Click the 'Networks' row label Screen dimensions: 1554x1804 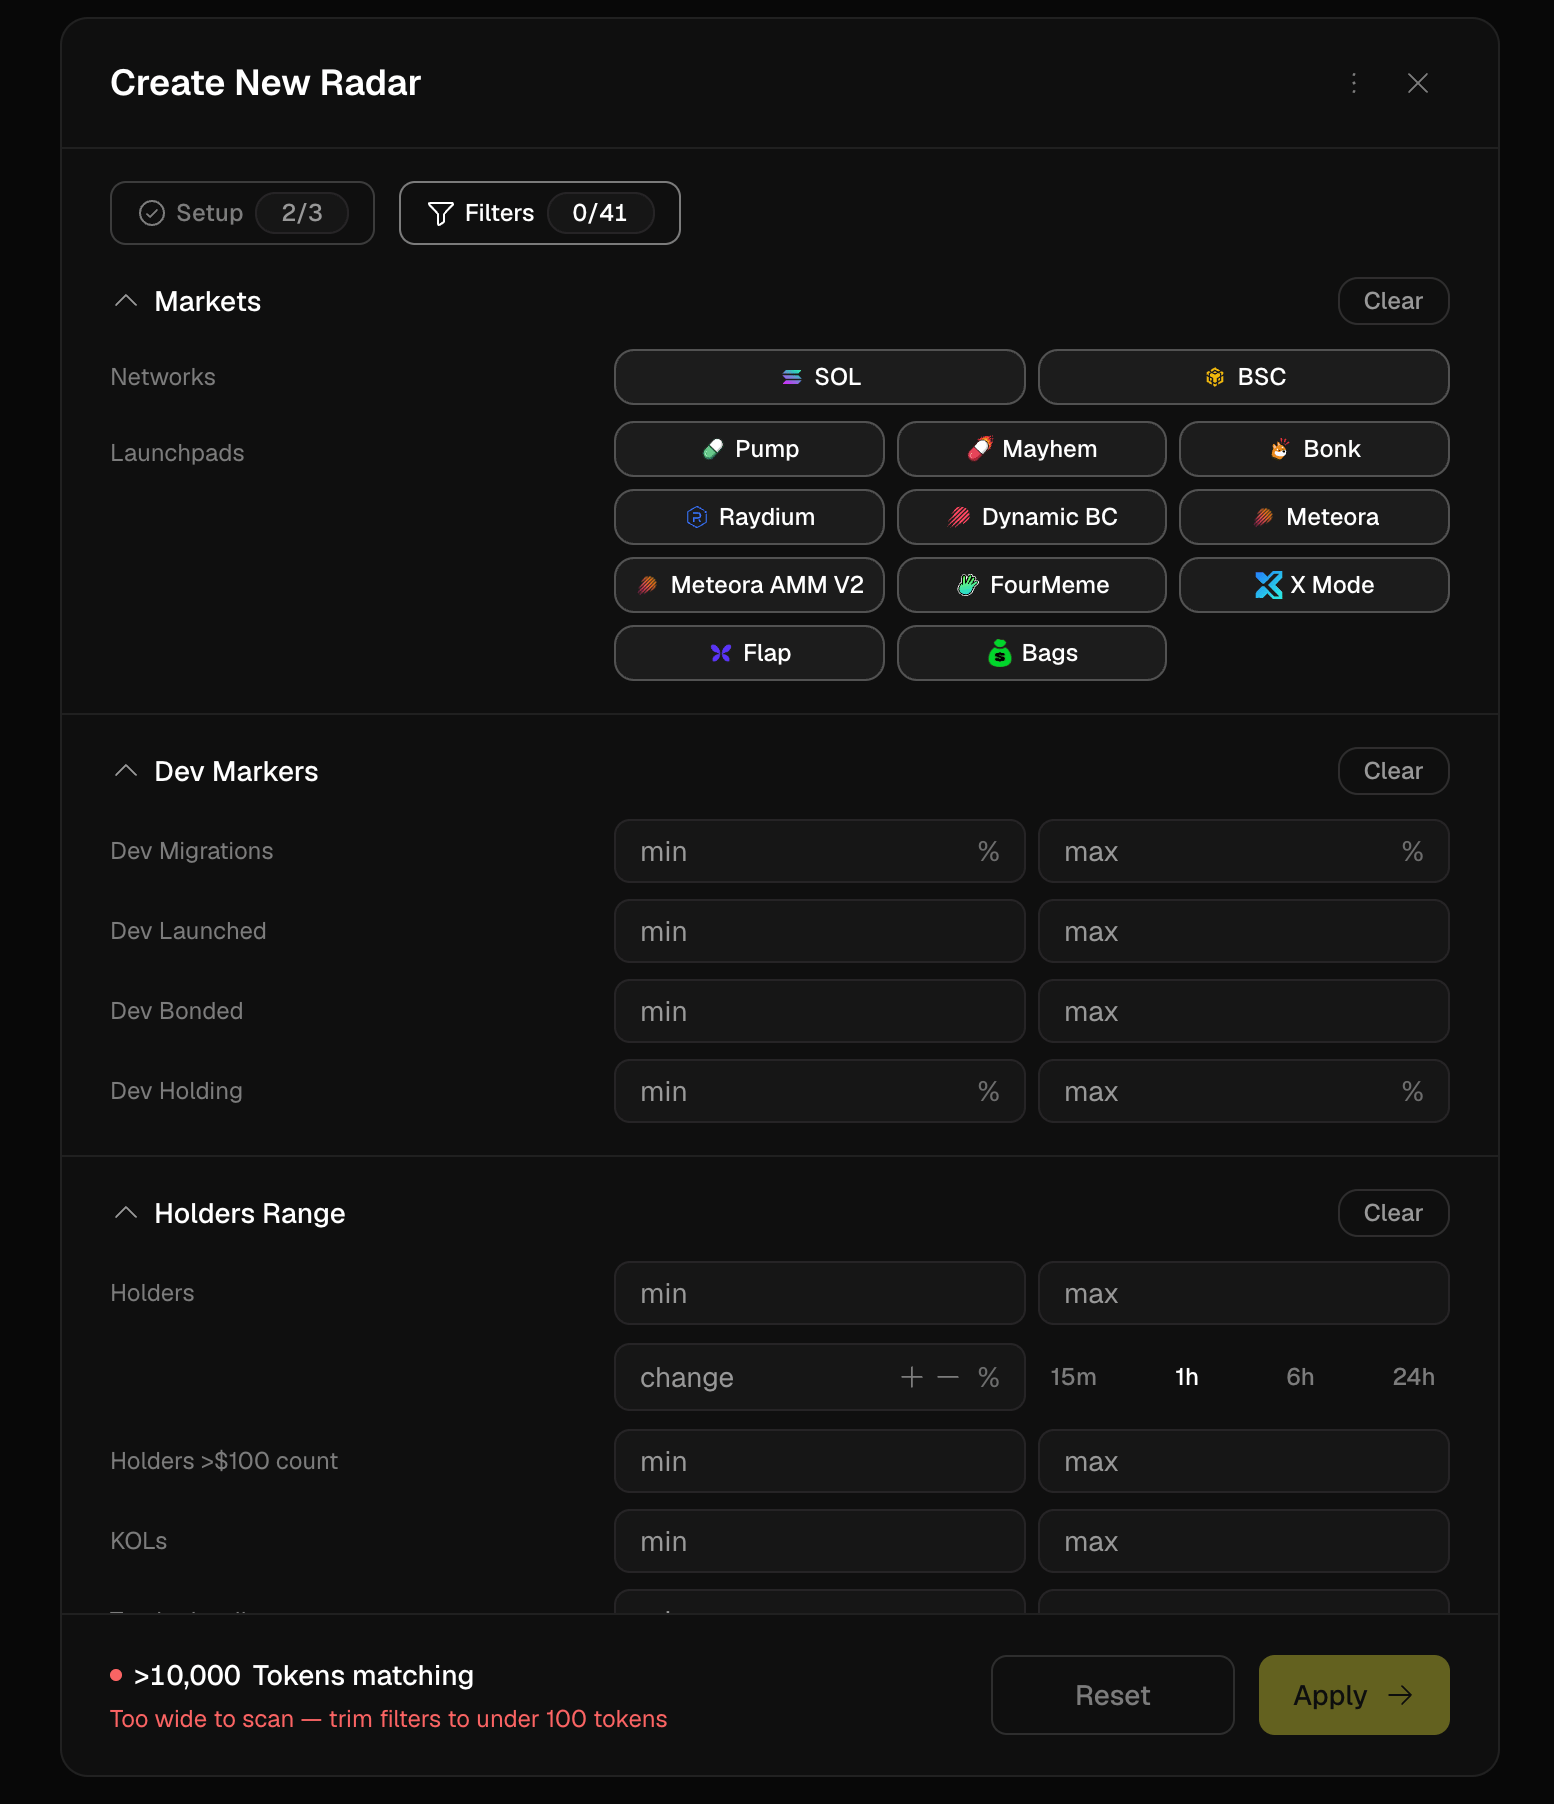(163, 377)
